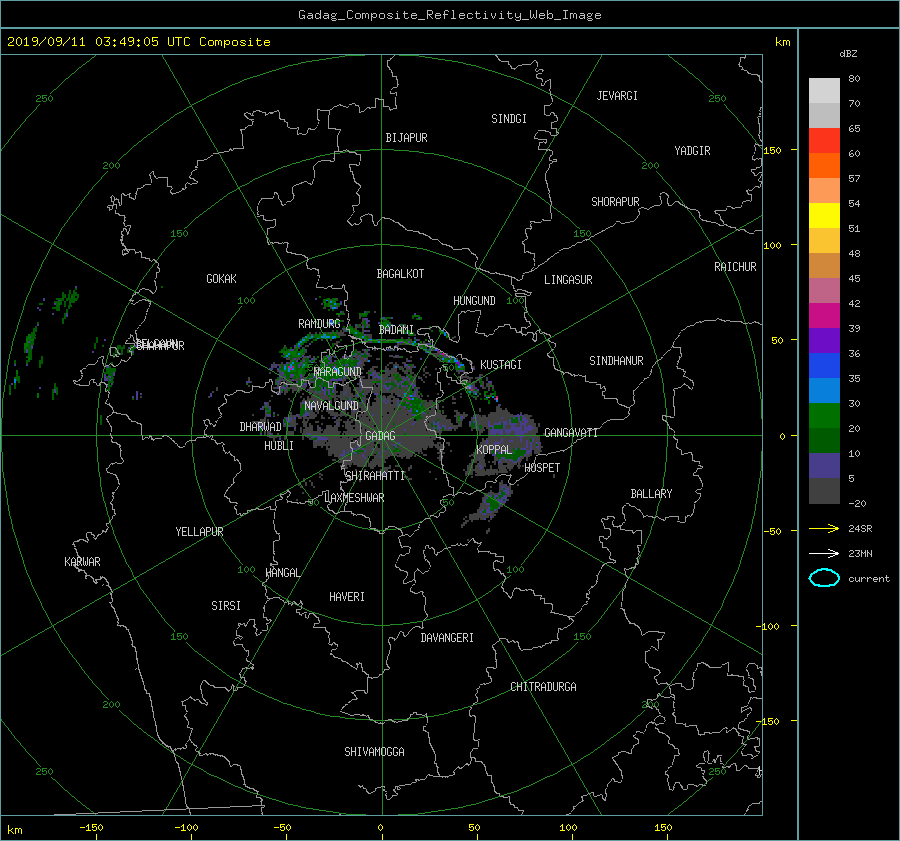
Task: Click the SINDHANUR city label
Action: pos(616,361)
